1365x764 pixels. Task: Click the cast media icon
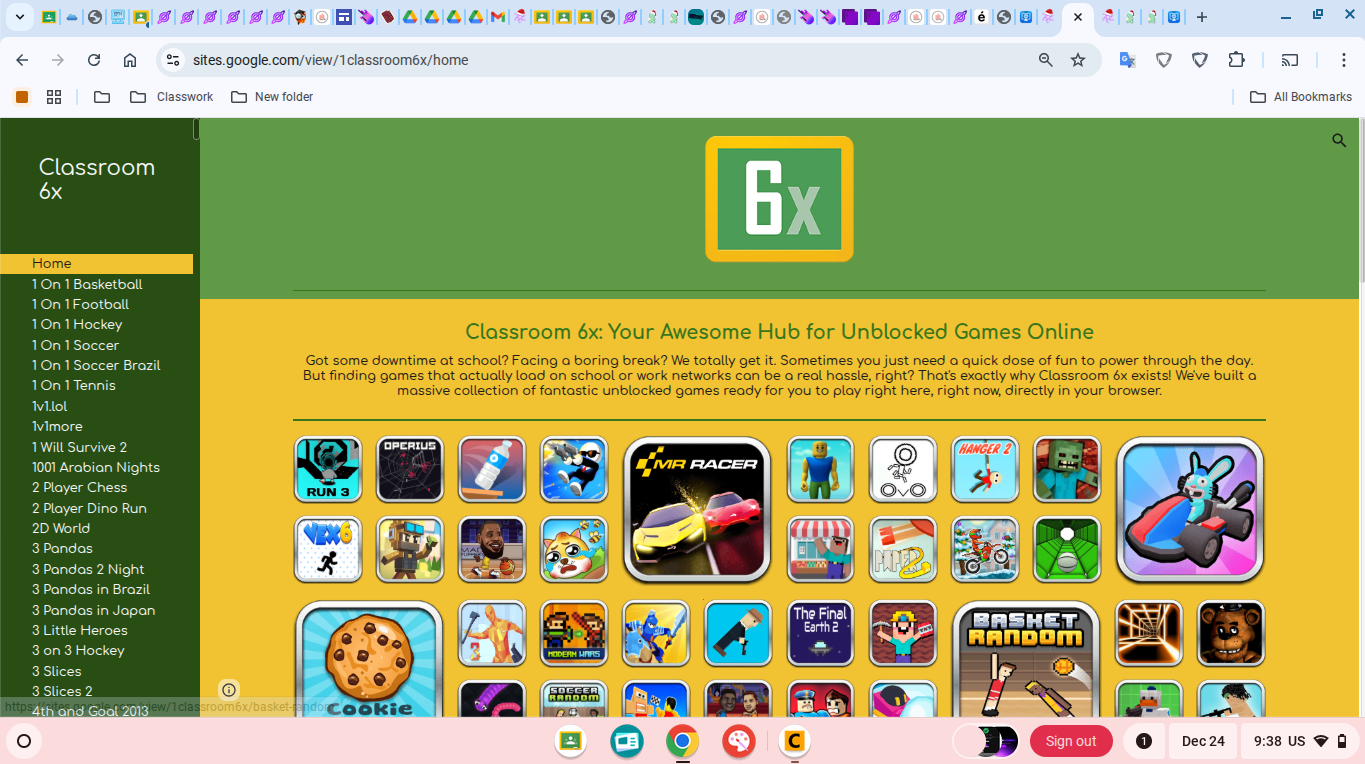1290,60
